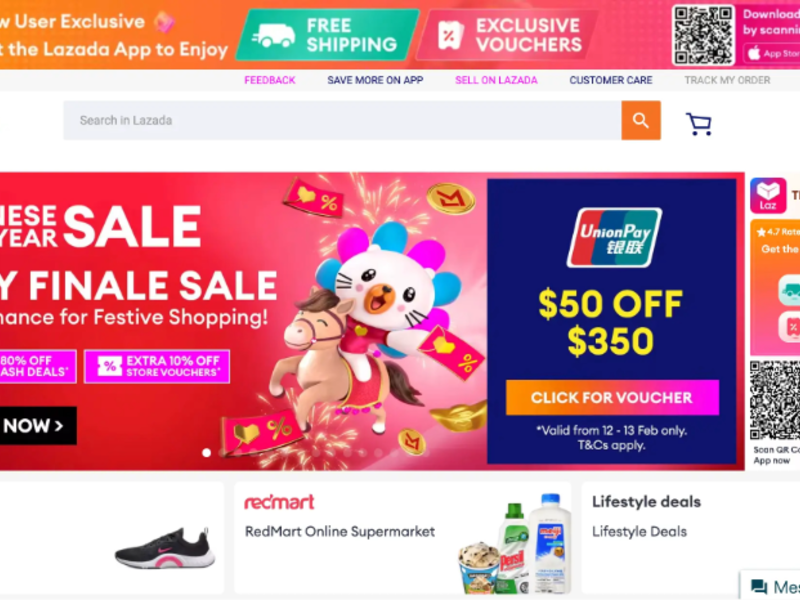Focus the Search in Lazada field
The width and height of the screenshot is (800, 600).
[x=342, y=120]
